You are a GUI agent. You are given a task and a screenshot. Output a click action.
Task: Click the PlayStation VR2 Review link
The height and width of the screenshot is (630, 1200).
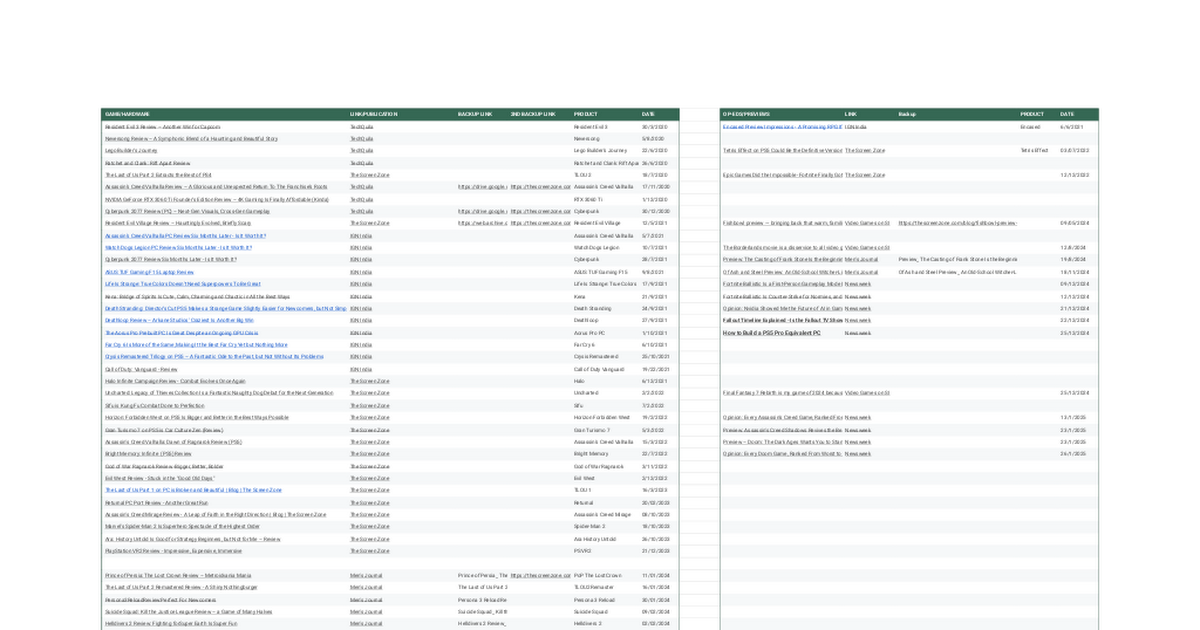(x=173, y=551)
